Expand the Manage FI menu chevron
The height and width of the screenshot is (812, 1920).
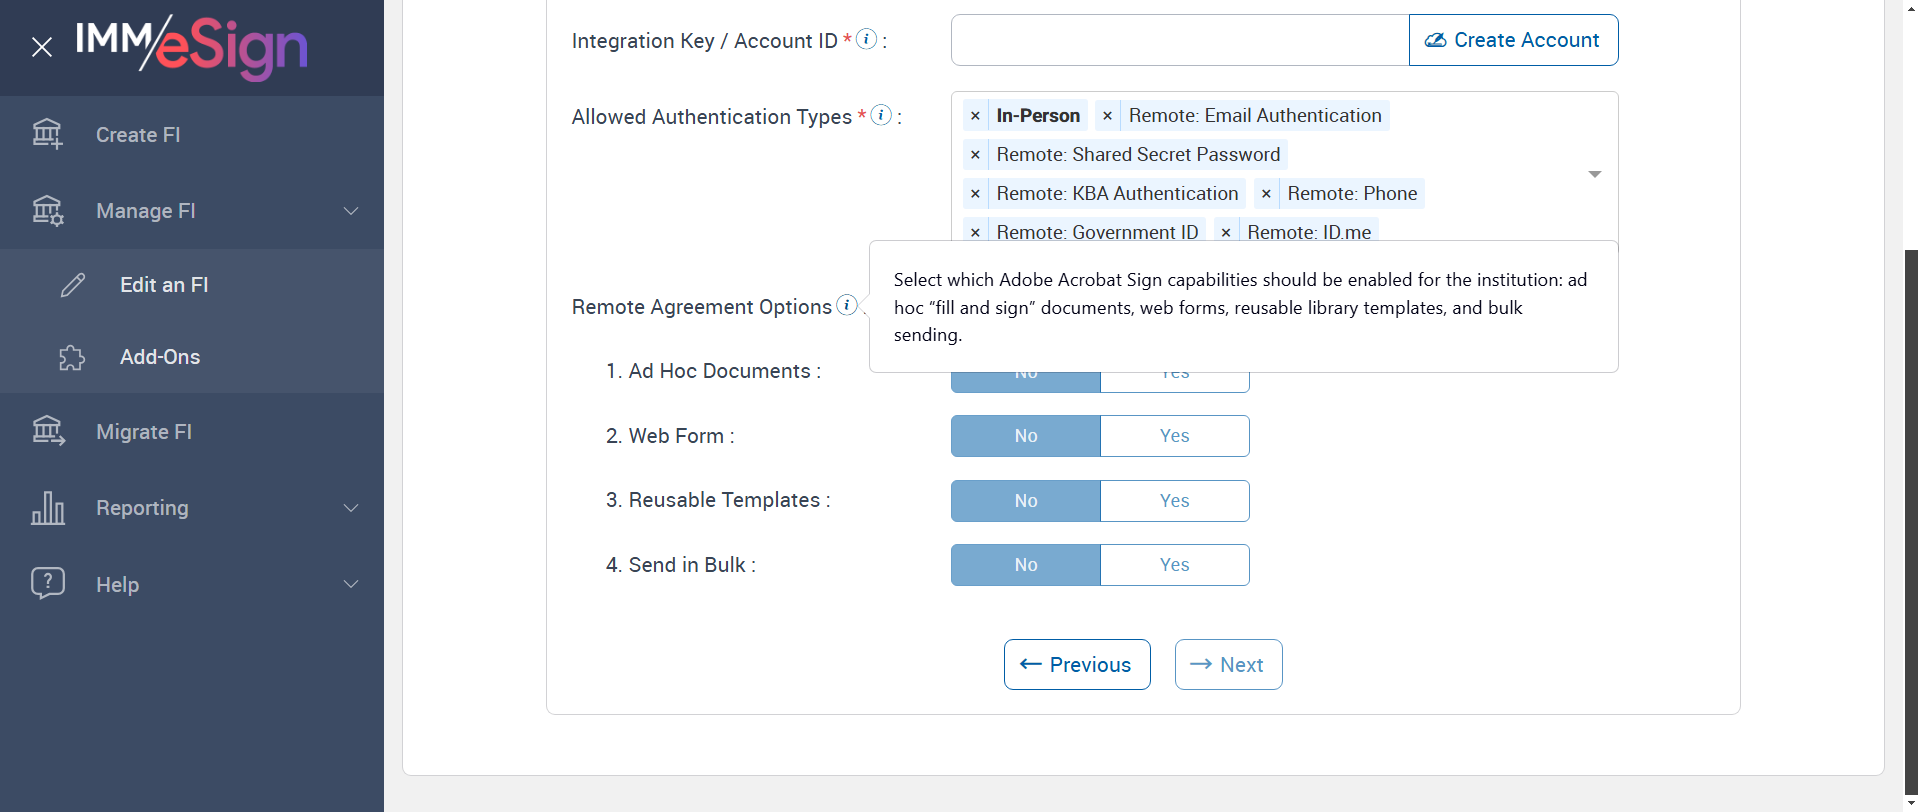tap(351, 211)
